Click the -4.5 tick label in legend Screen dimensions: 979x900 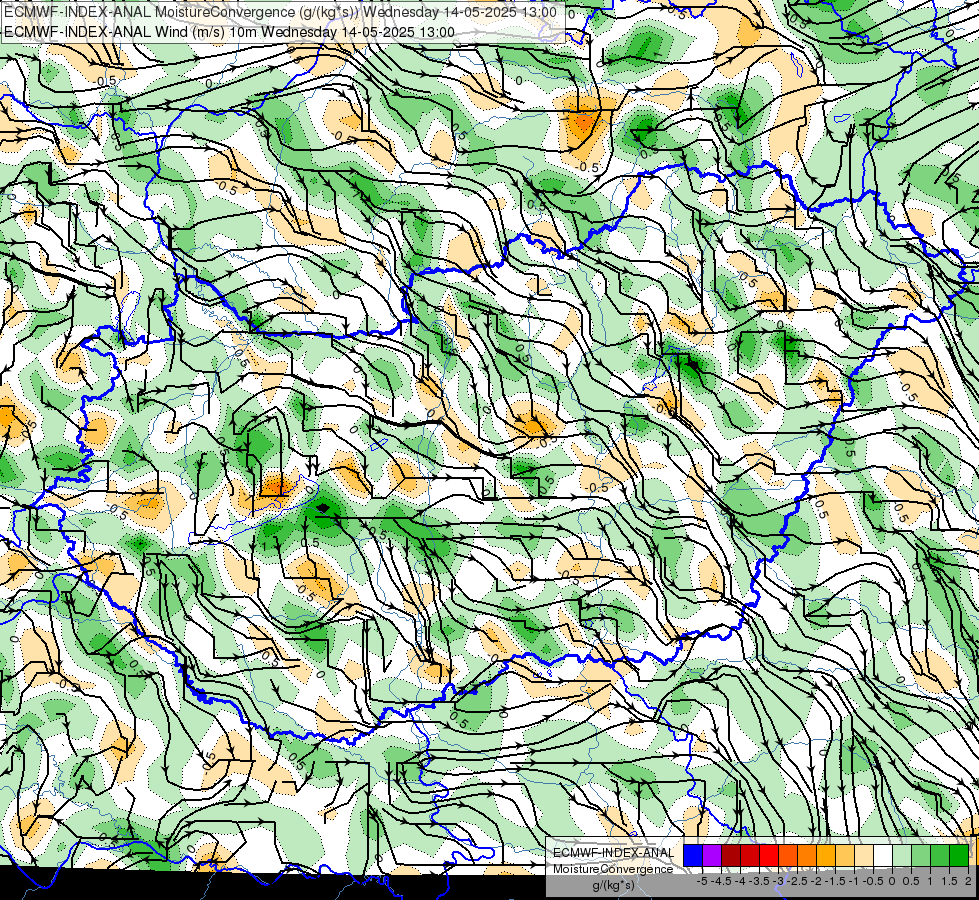(721, 881)
